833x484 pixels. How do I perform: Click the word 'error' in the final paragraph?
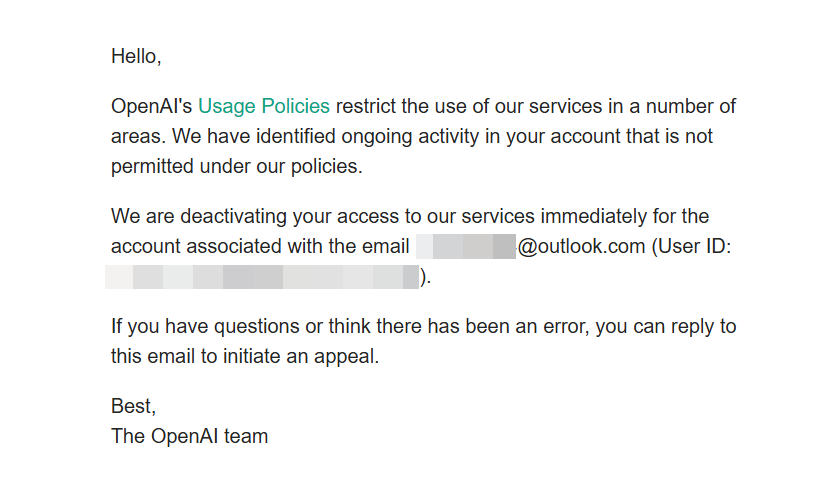coord(565,326)
